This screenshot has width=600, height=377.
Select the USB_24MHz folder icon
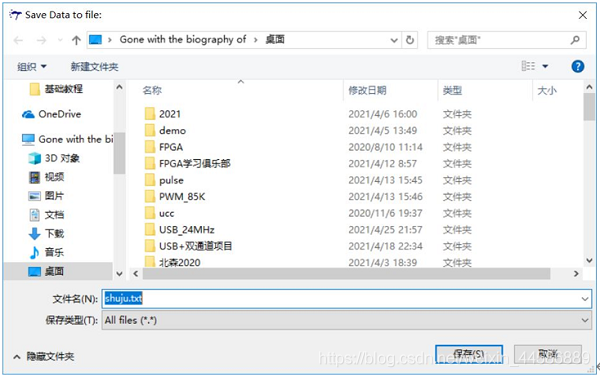(x=150, y=229)
